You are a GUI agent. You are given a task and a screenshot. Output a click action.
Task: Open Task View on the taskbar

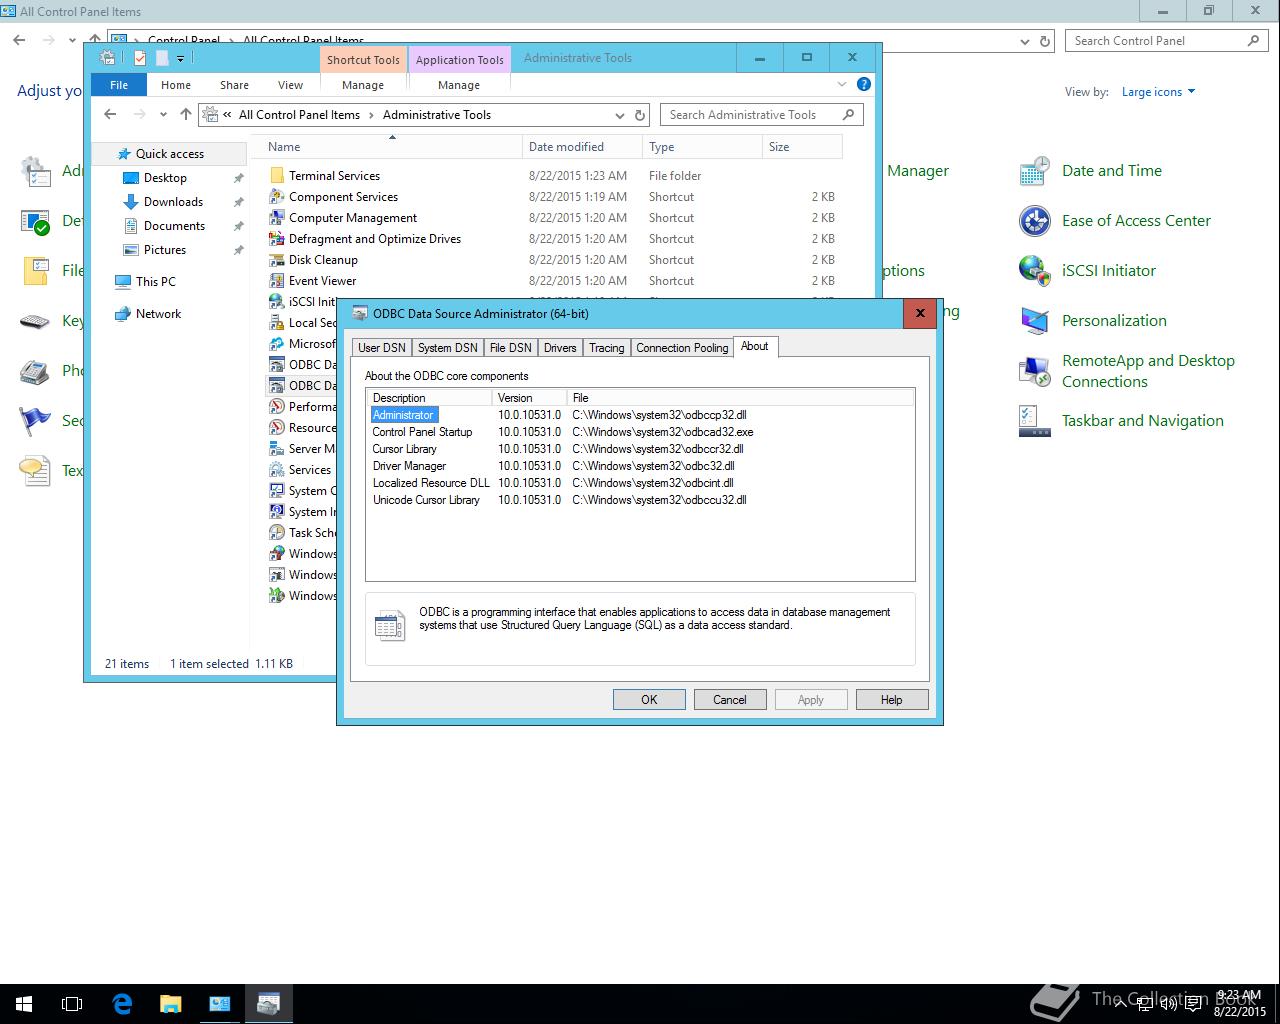[72, 1004]
